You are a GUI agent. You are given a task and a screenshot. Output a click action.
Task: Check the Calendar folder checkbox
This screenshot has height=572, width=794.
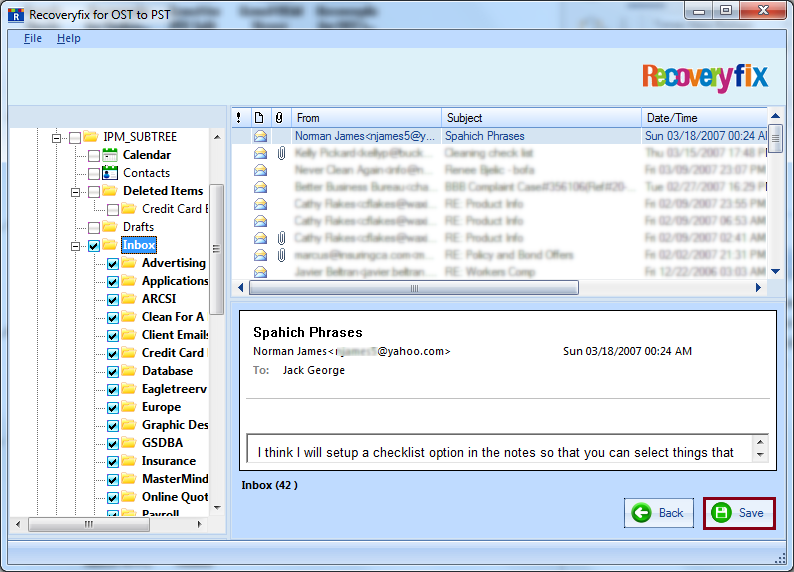click(x=94, y=155)
